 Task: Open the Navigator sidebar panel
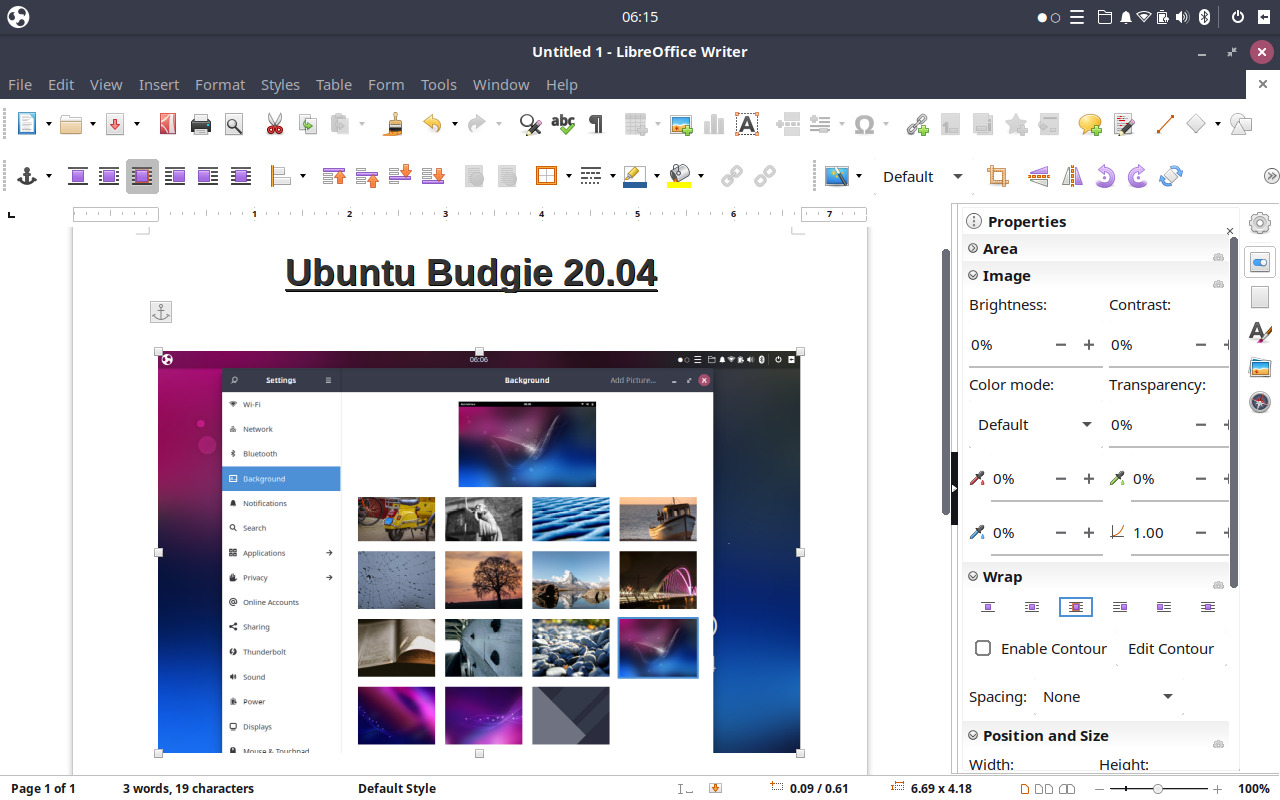[1259, 402]
